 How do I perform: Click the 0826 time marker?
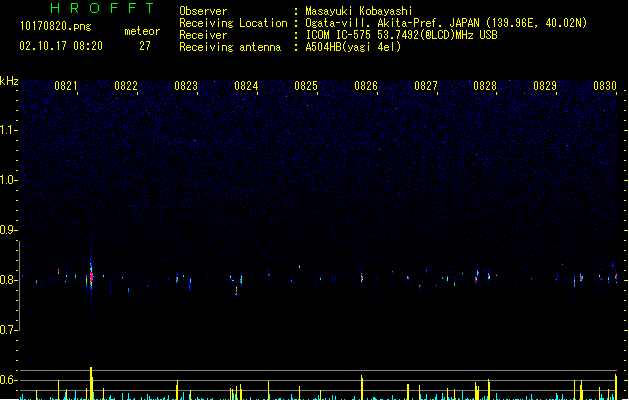(x=366, y=86)
